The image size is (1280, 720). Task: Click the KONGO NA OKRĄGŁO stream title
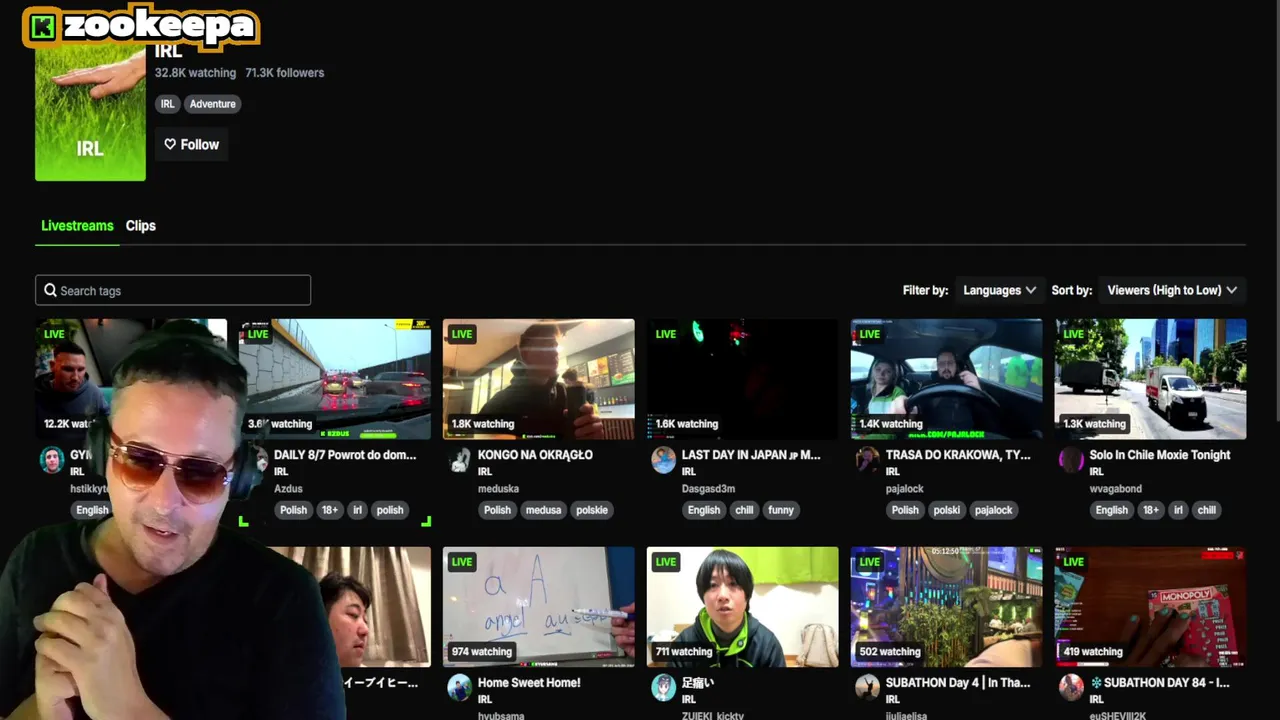click(535, 455)
